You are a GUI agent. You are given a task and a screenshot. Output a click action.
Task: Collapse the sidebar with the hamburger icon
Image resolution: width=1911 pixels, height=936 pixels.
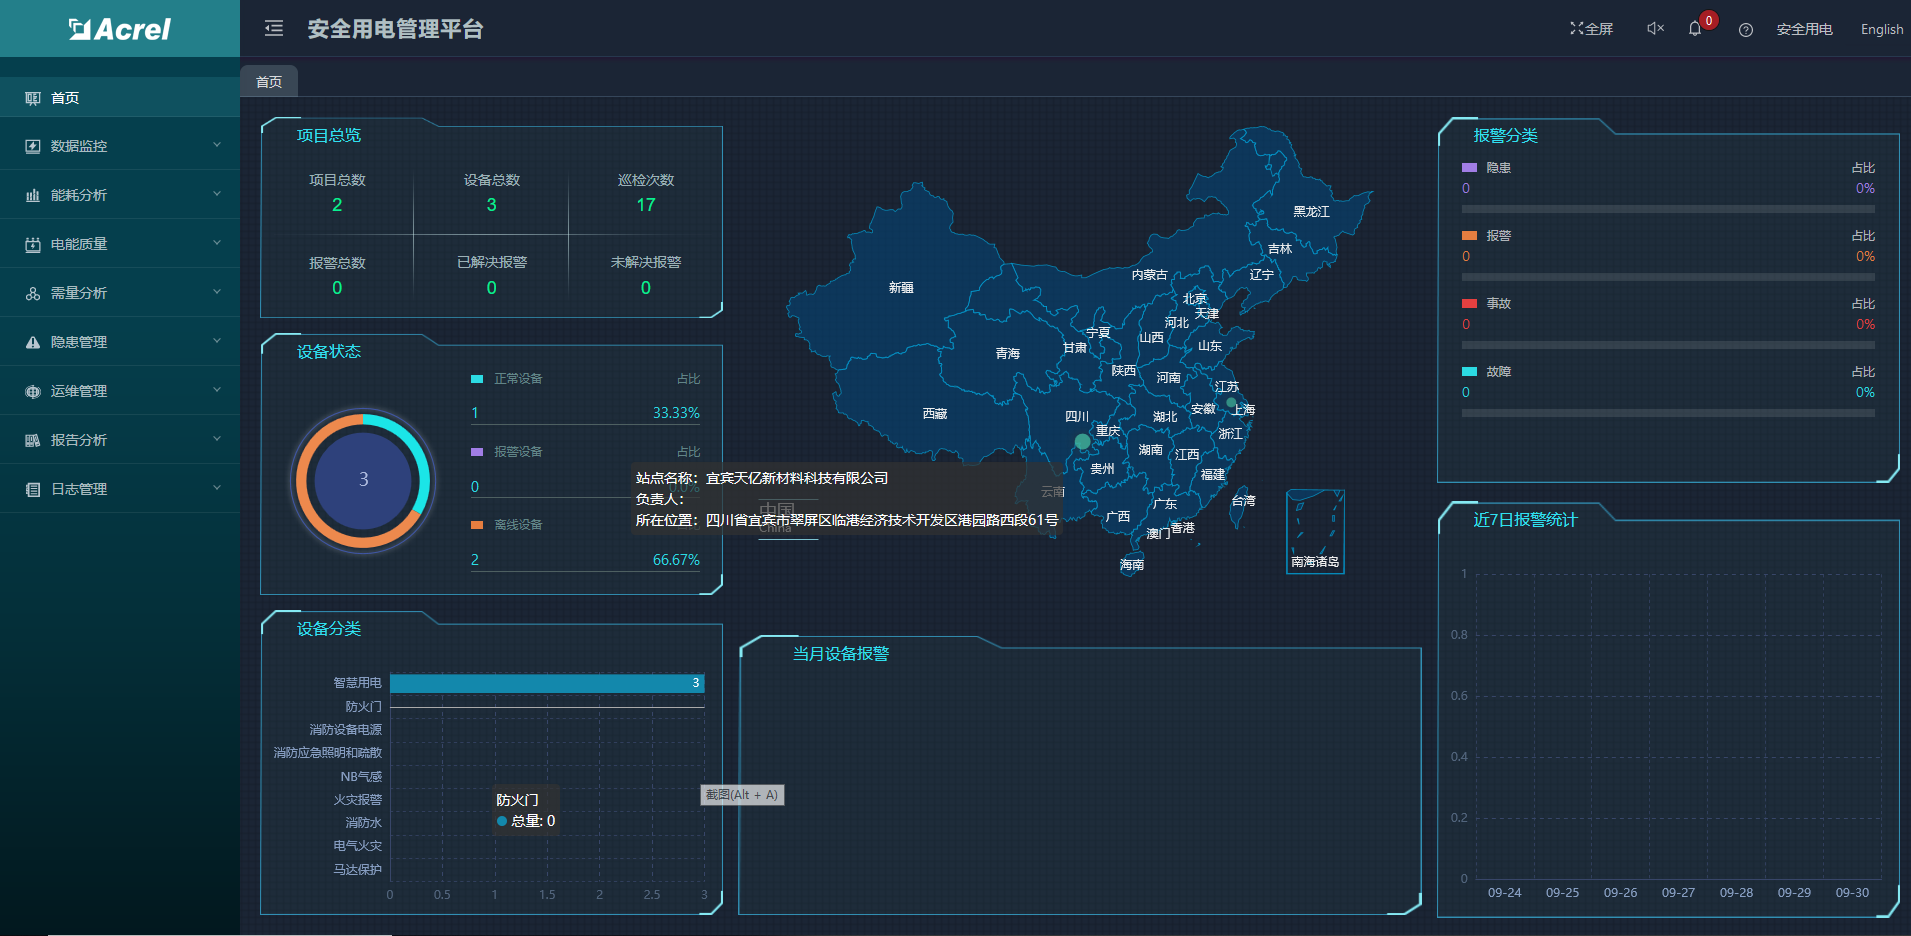pos(274,29)
